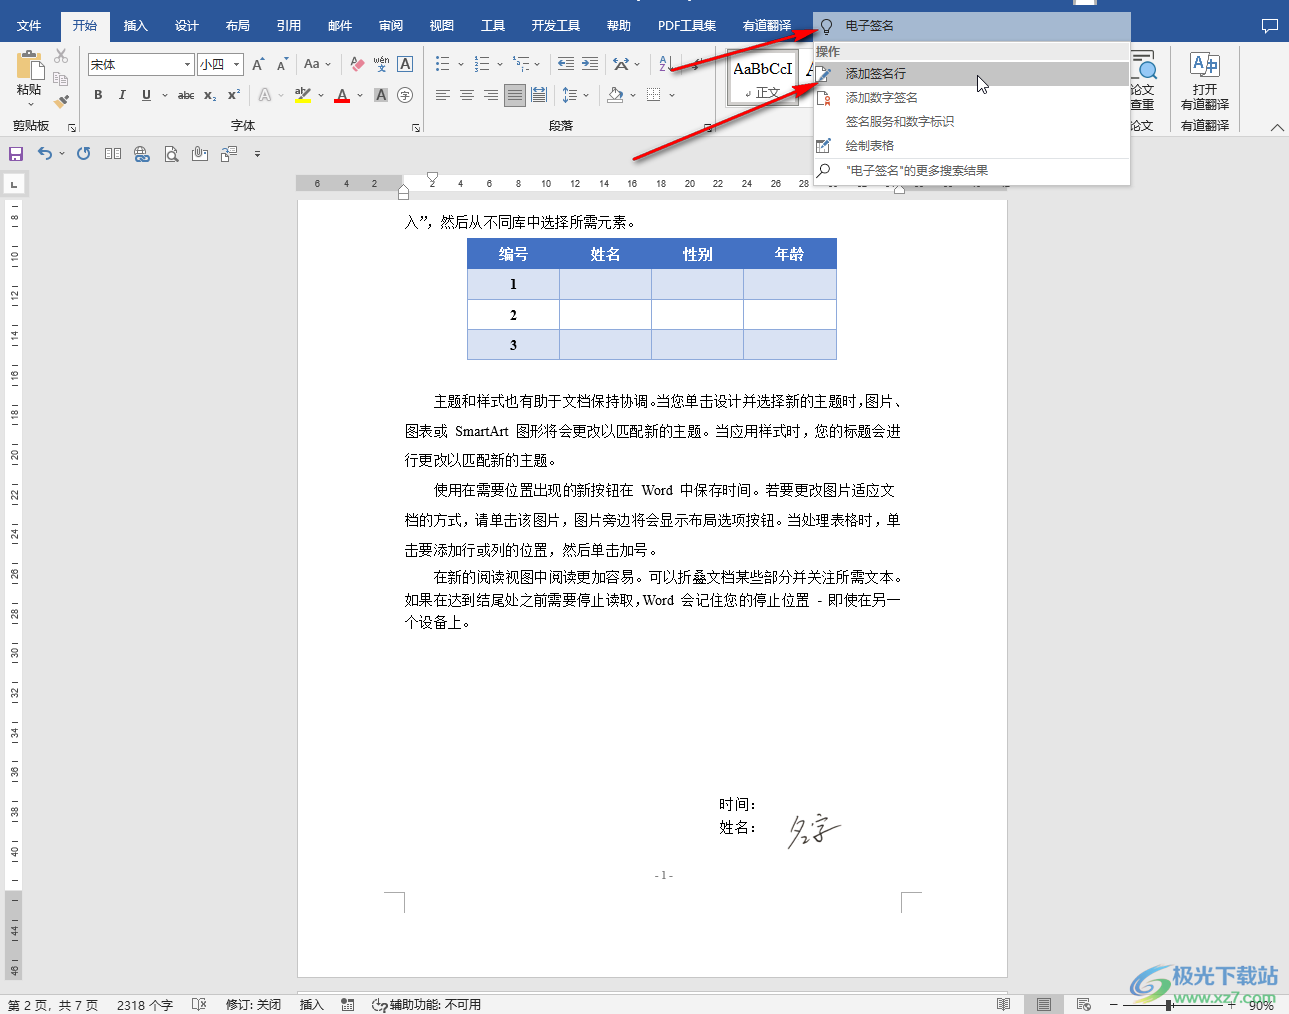Switch to the 审阅 ribbon tab
Screen dimensions: 1289x1014
[x=391, y=25]
